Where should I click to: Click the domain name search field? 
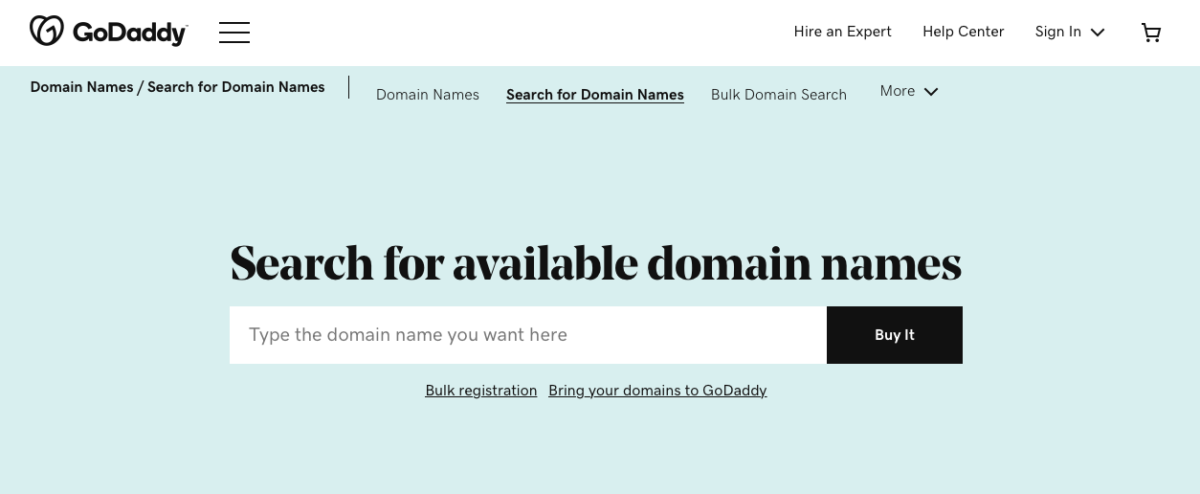tap(528, 335)
